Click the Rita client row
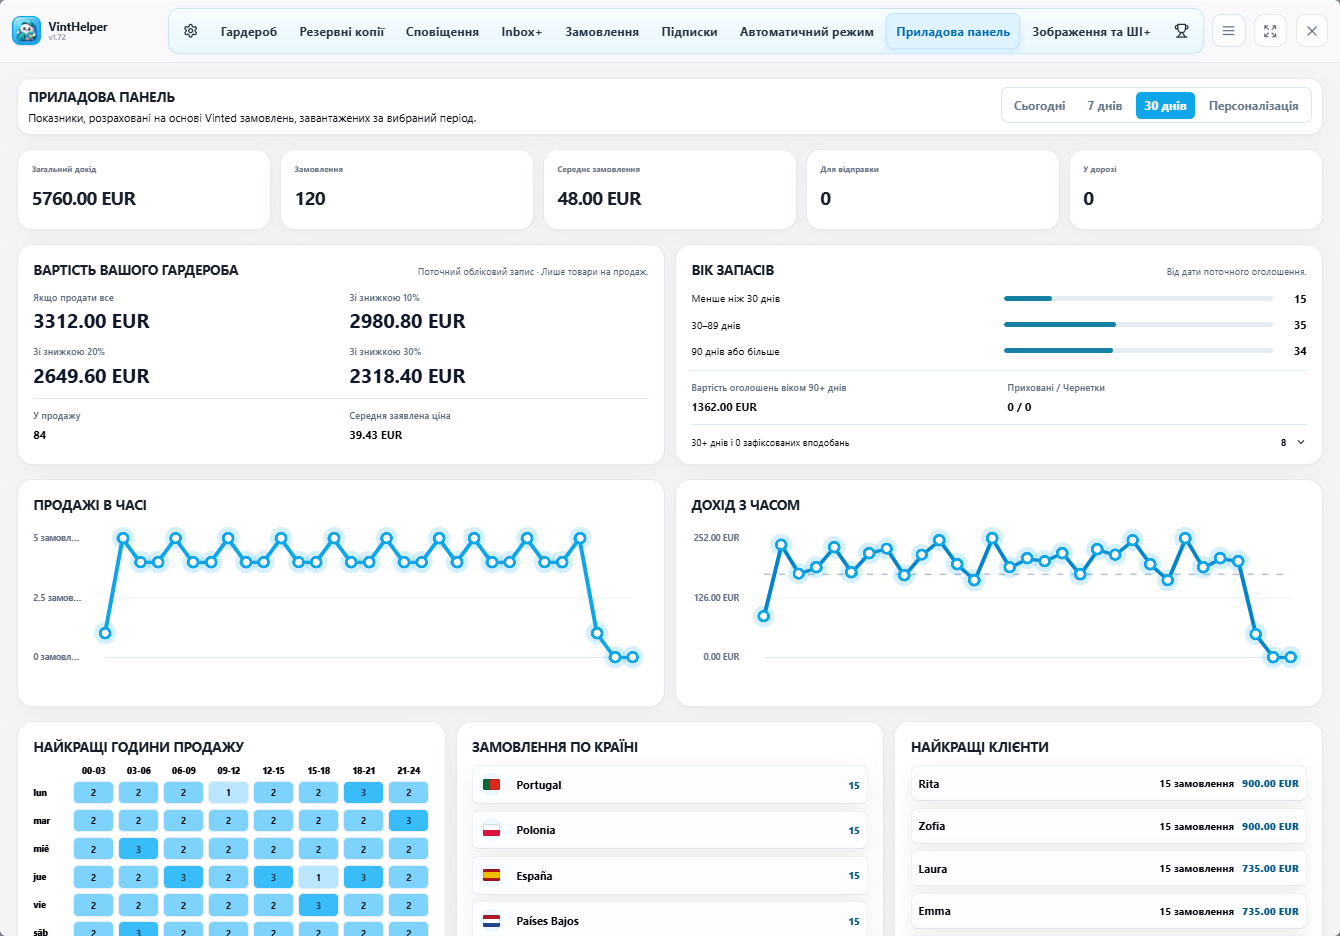This screenshot has height=936, width=1340. (1108, 784)
